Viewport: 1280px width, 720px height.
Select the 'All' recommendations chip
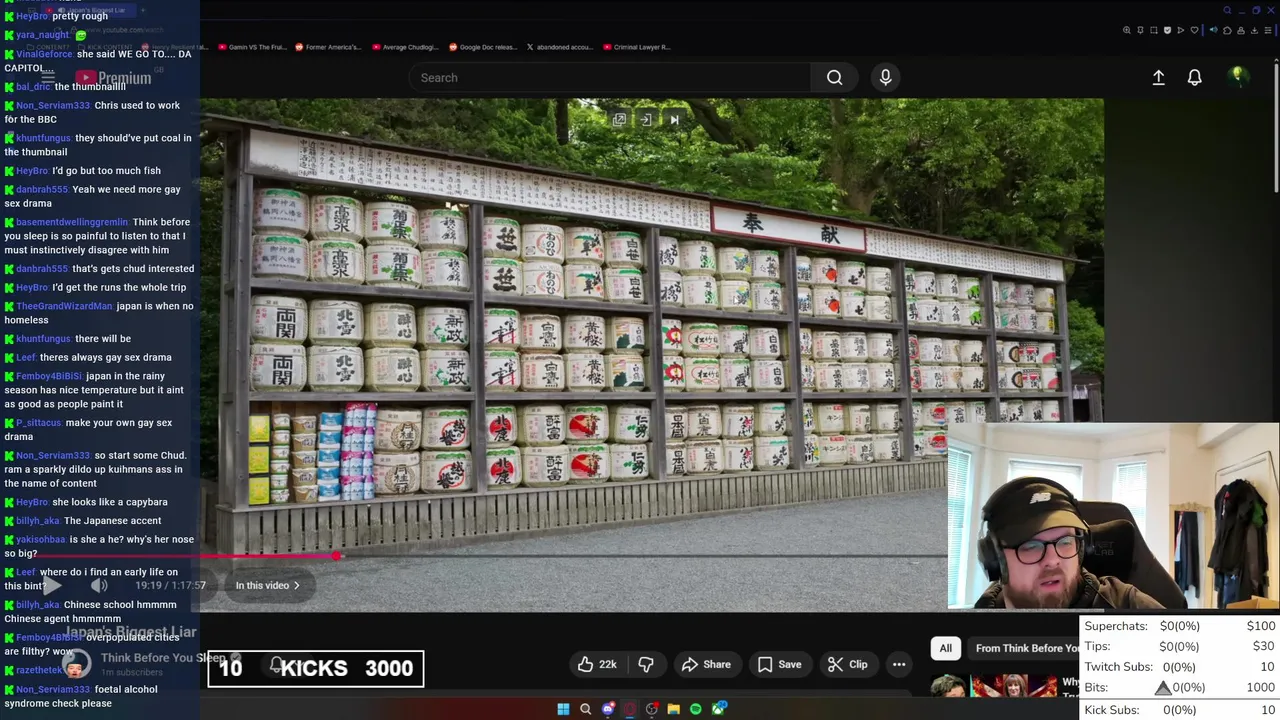945,648
